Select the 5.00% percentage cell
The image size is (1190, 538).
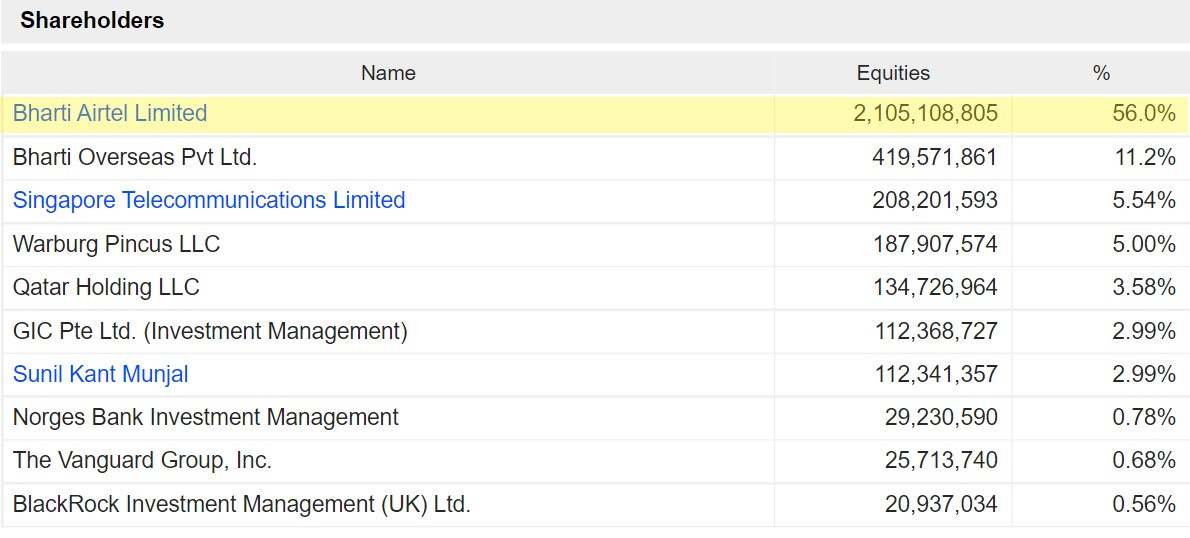pyautogui.click(x=1144, y=244)
